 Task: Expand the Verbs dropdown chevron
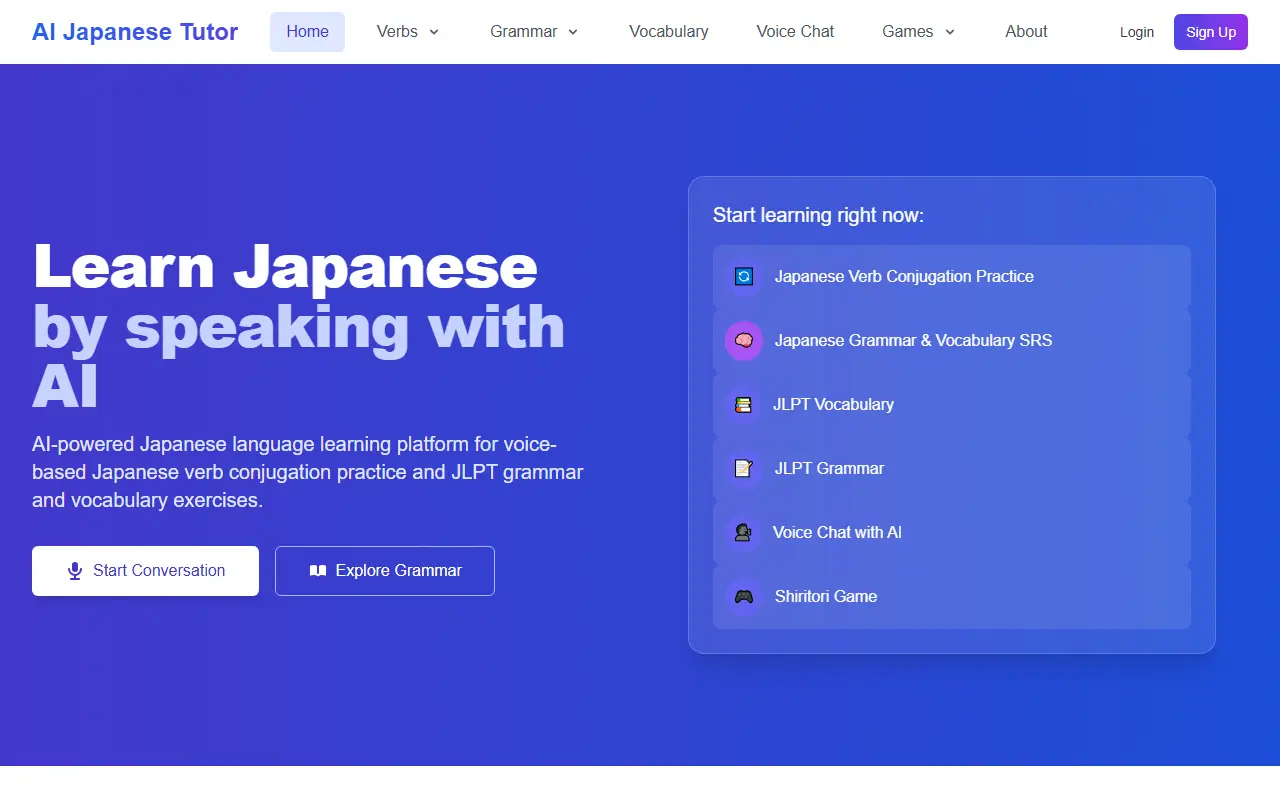point(434,32)
